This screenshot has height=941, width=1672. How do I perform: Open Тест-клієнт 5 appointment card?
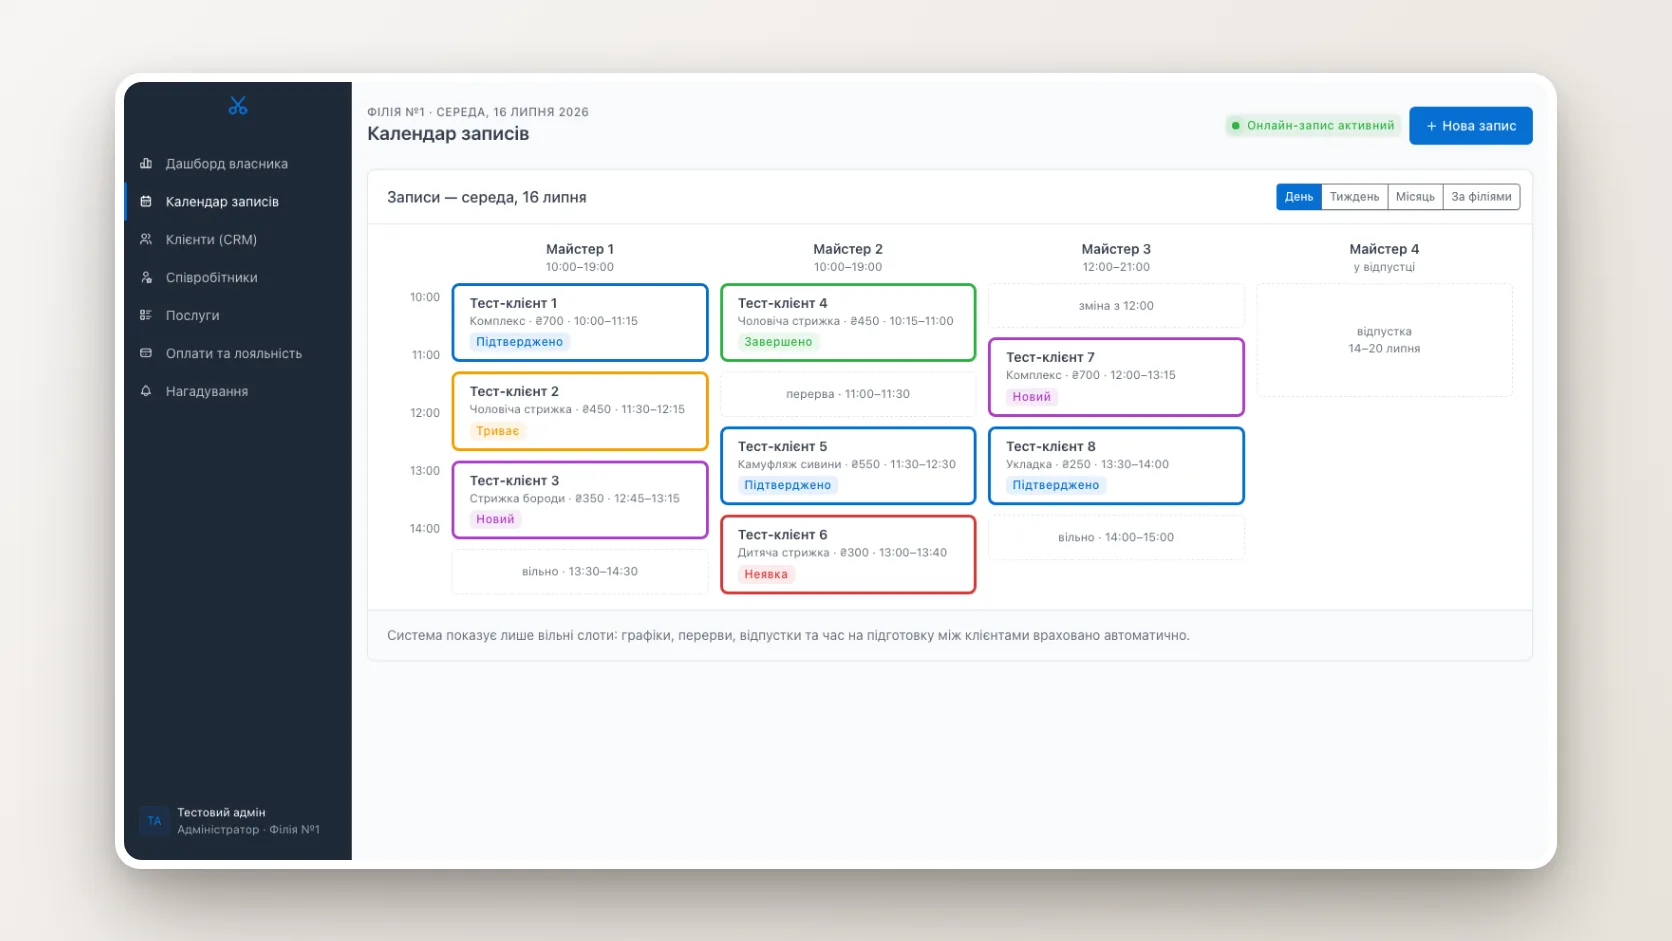coord(848,466)
